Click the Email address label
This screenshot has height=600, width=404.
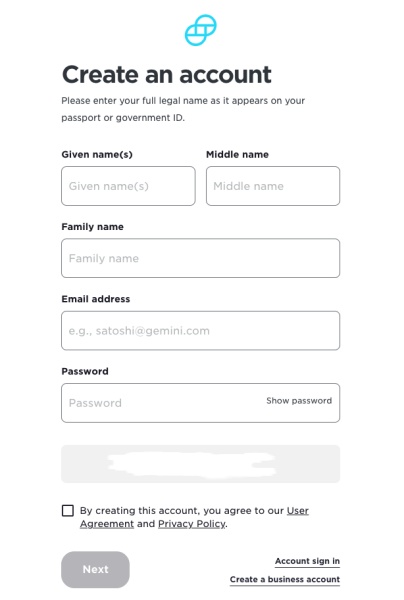(96, 299)
